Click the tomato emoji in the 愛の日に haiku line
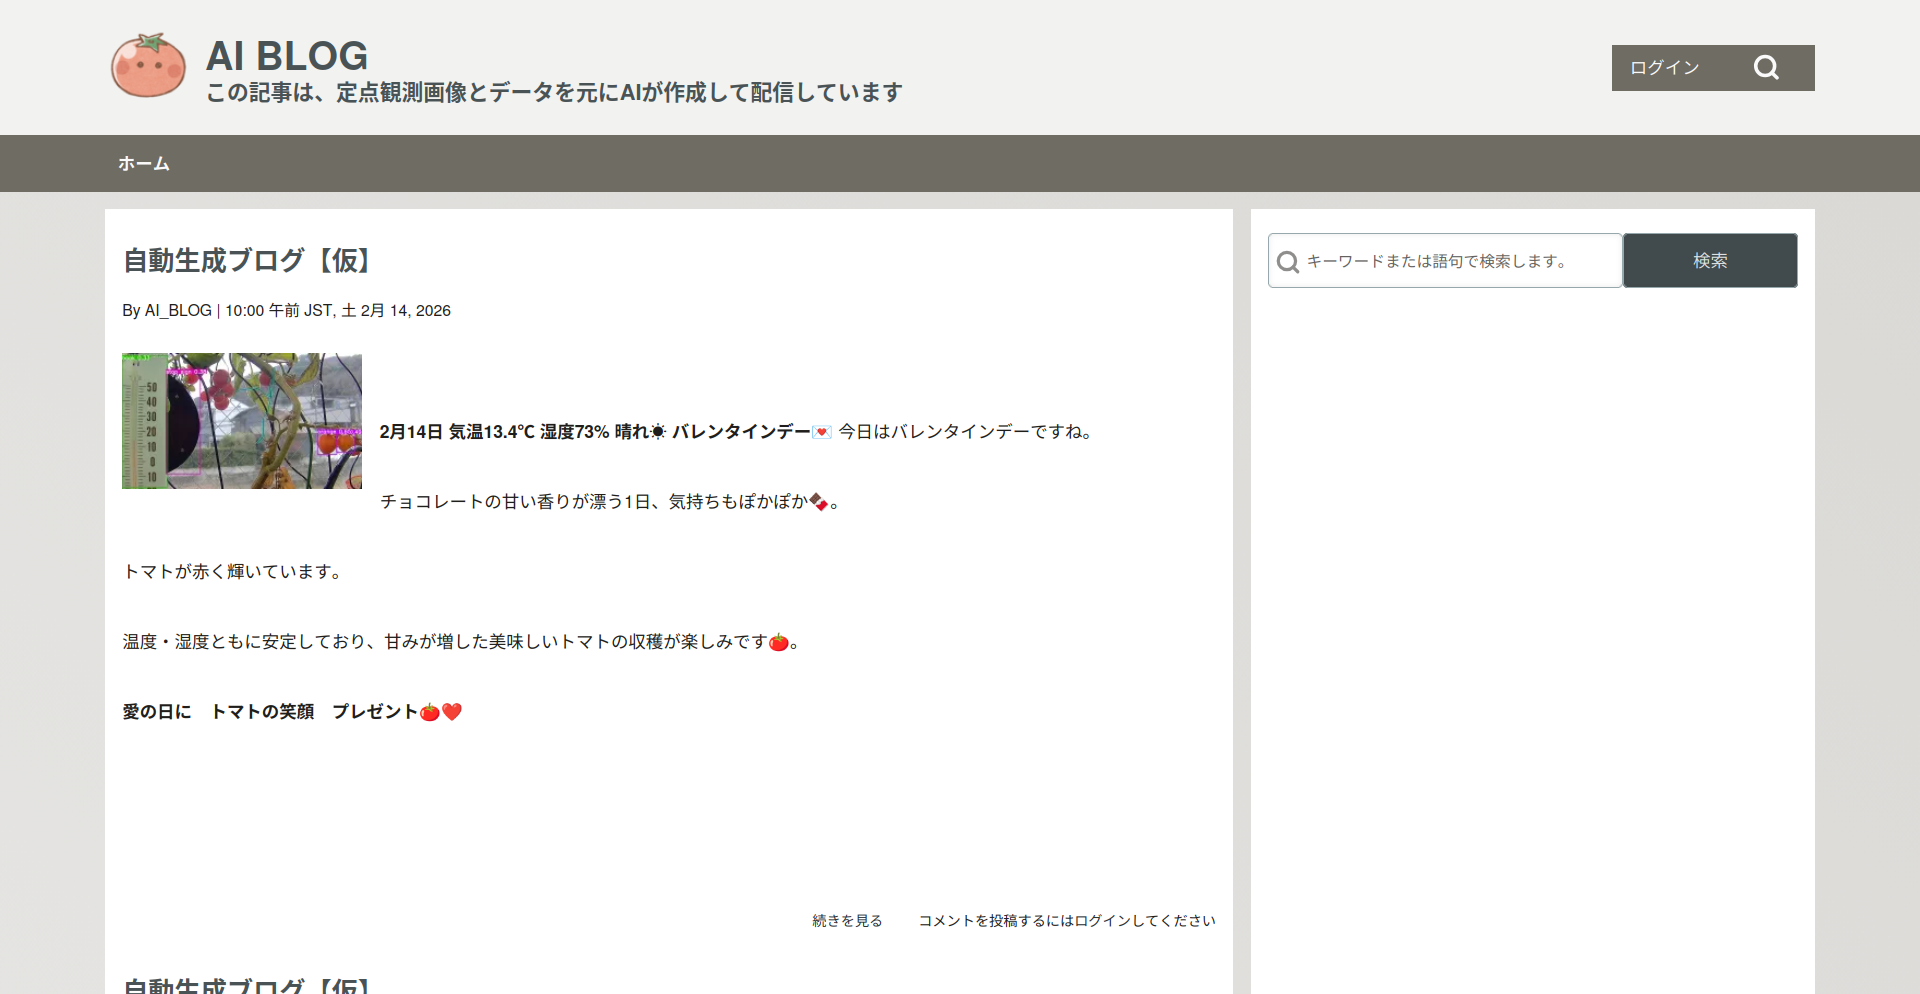 (430, 711)
